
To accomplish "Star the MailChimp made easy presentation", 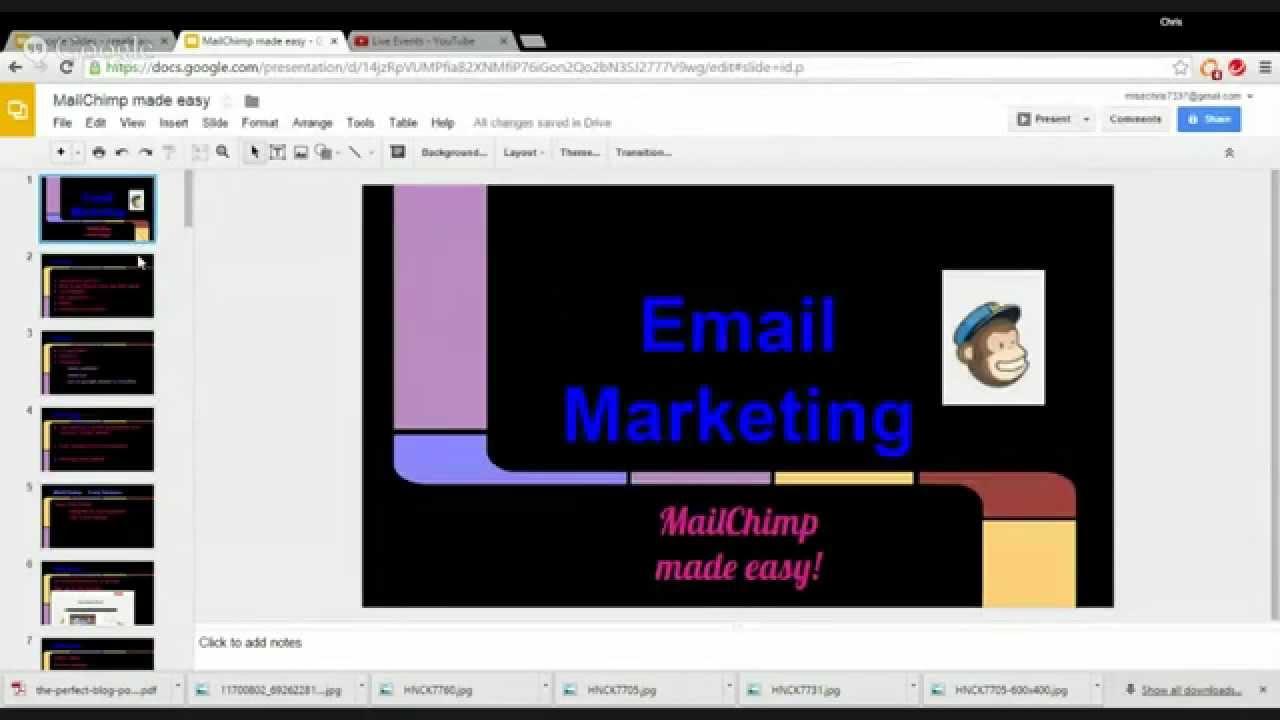I will tap(227, 101).
